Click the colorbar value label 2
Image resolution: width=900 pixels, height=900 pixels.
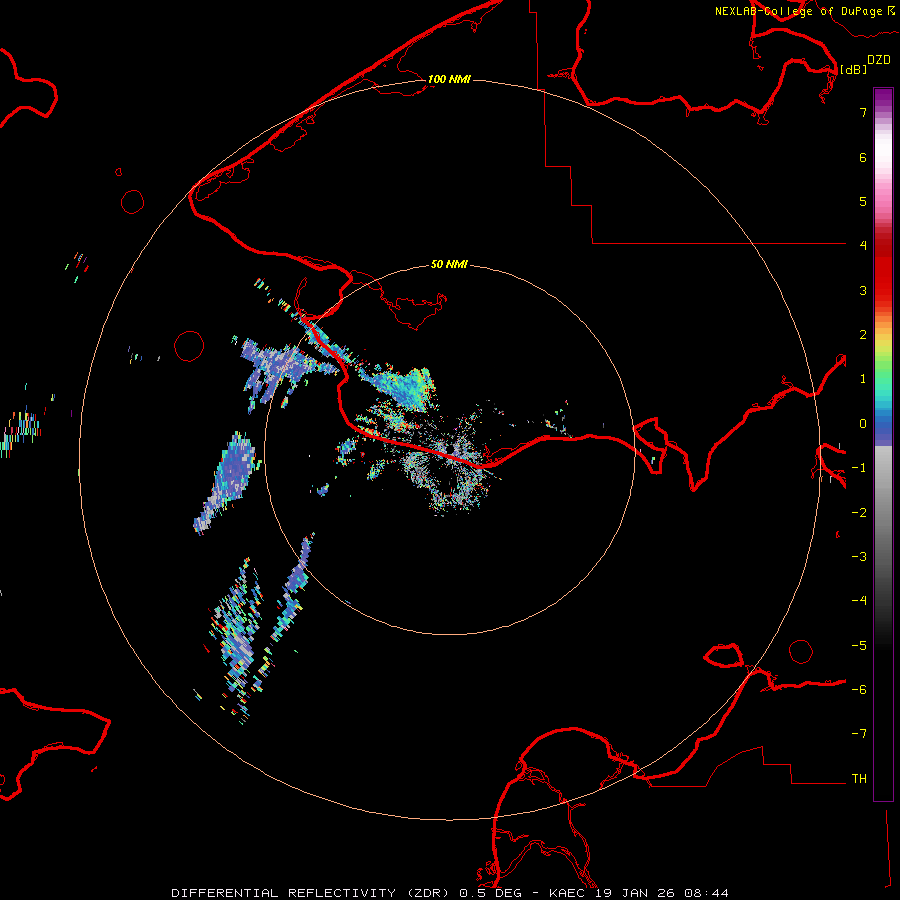tap(863, 335)
